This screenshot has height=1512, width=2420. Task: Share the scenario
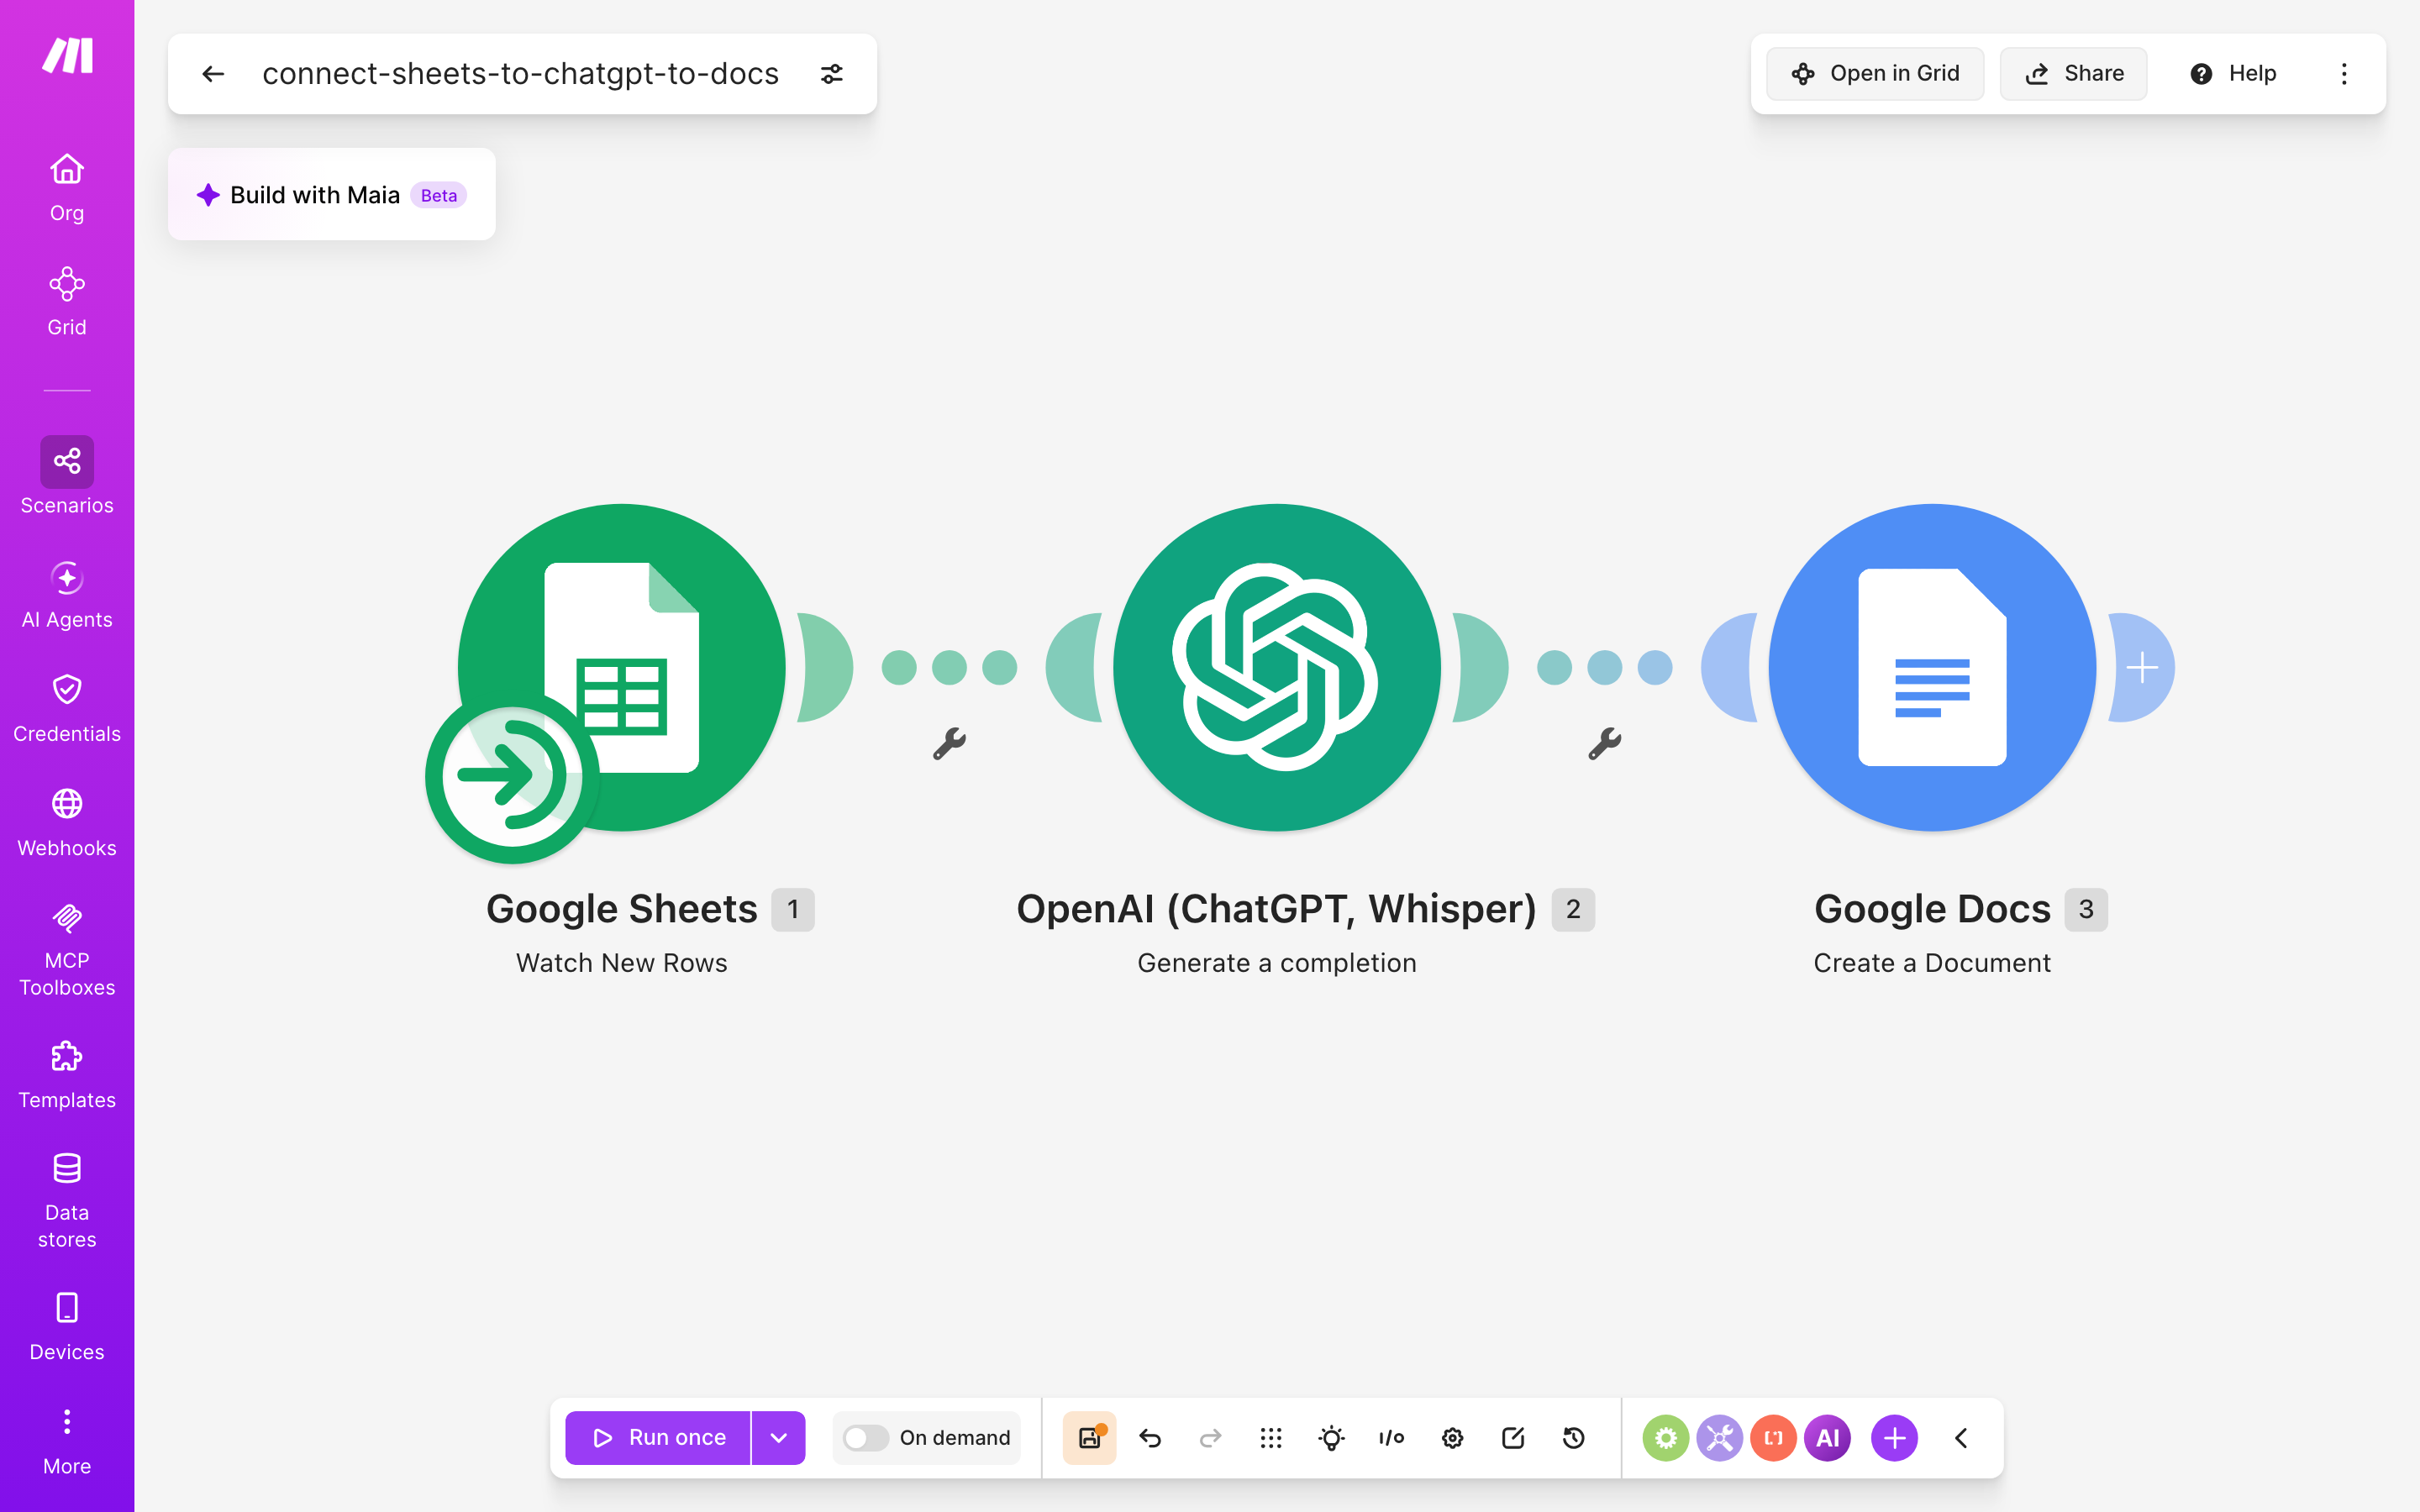click(x=2074, y=74)
